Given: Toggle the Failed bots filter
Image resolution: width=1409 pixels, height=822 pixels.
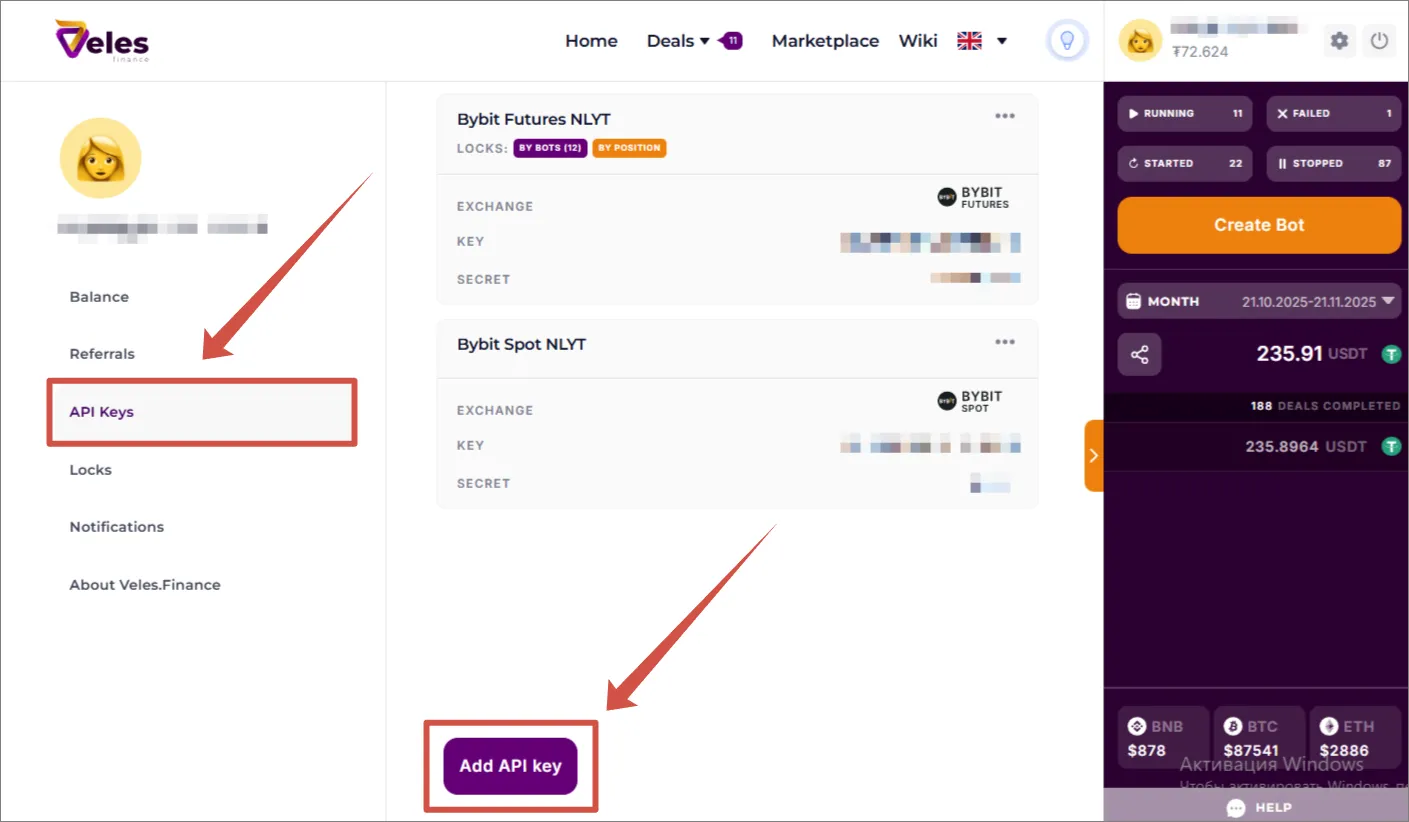Looking at the screenshot, I should tap(1334, 113).
